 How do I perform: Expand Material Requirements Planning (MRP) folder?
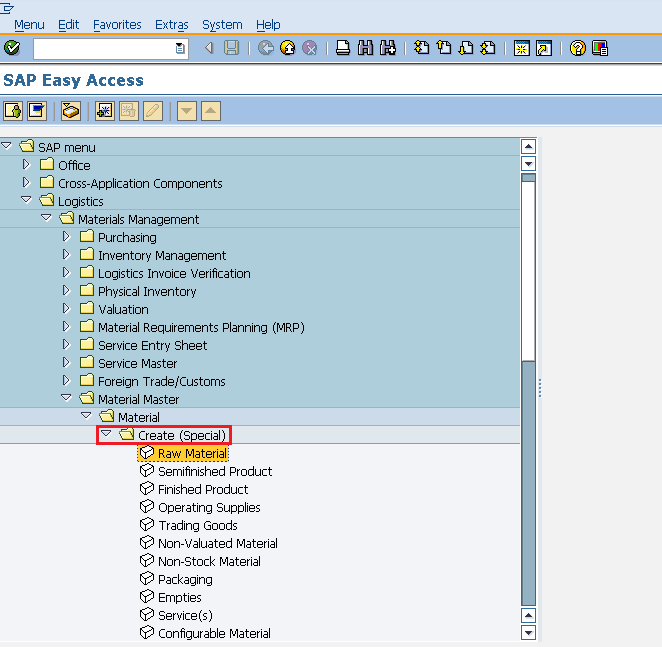coord(66,326)
